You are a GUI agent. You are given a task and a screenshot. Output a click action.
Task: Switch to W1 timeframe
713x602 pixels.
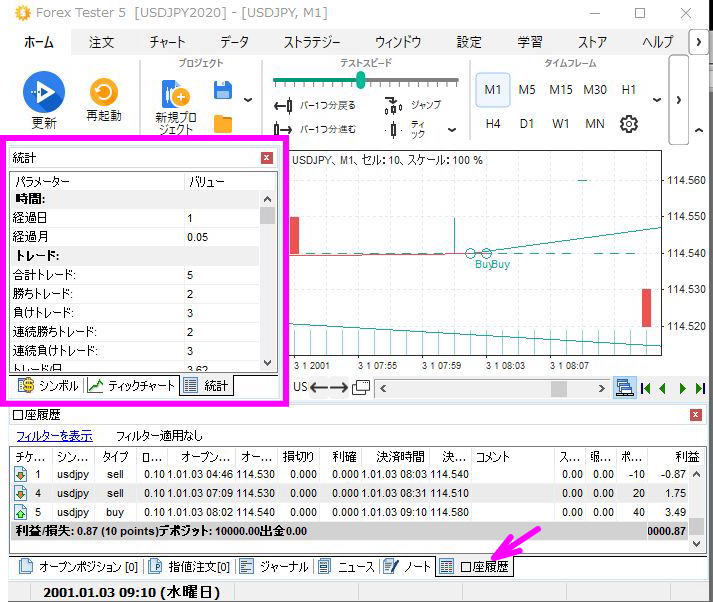(x=560, y=124)
